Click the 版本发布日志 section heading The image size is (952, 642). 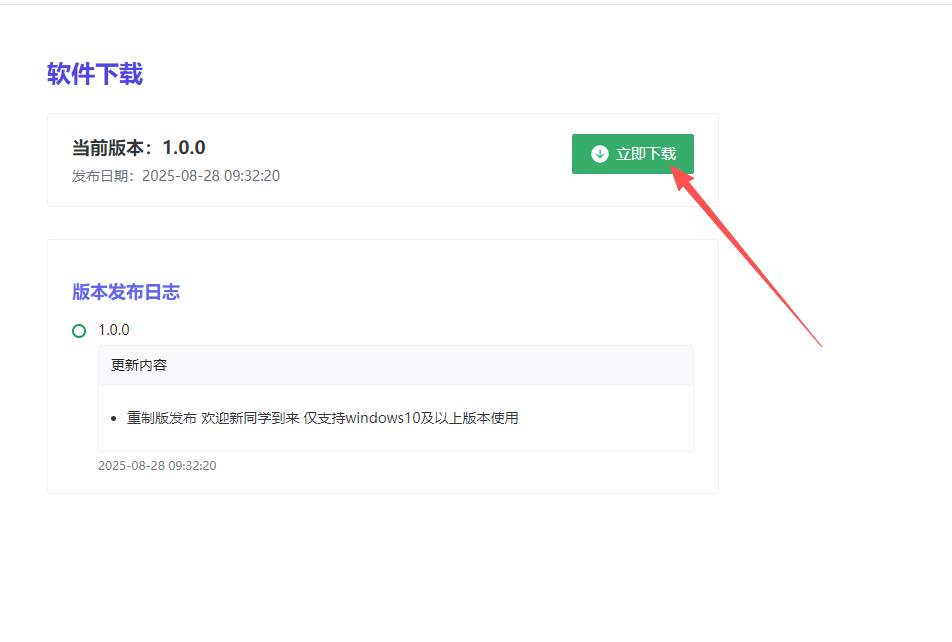click(x=126, y=292)
